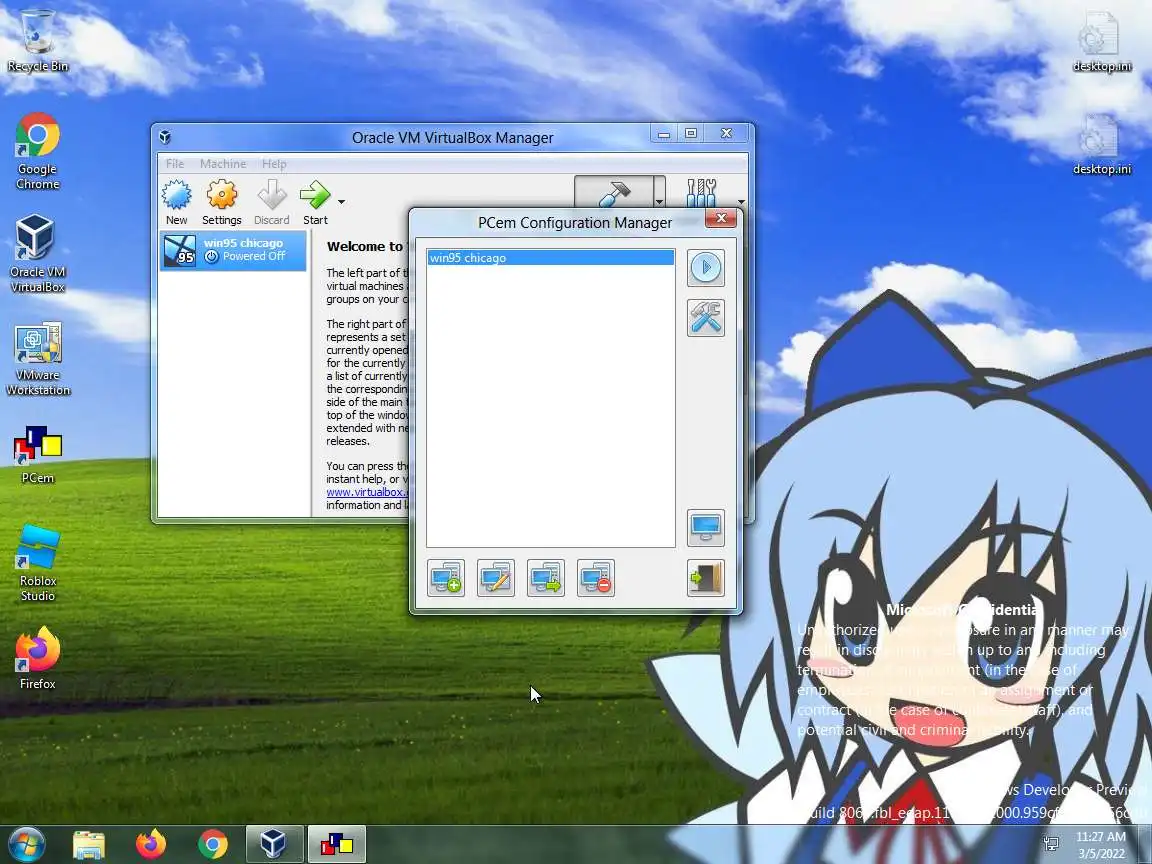Close the PCem Configuration Manager window

click(x=721, y=218)
